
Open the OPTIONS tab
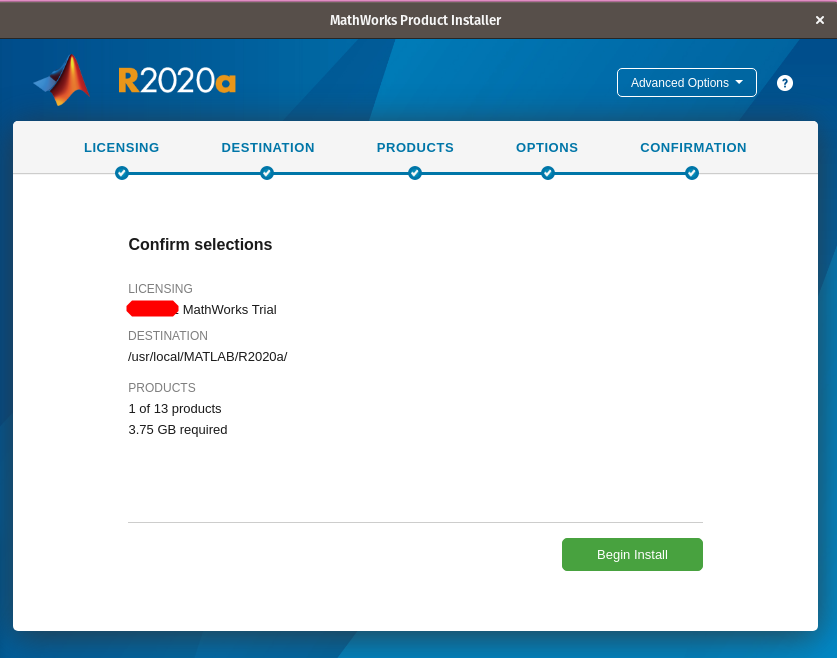coord(547,148)
